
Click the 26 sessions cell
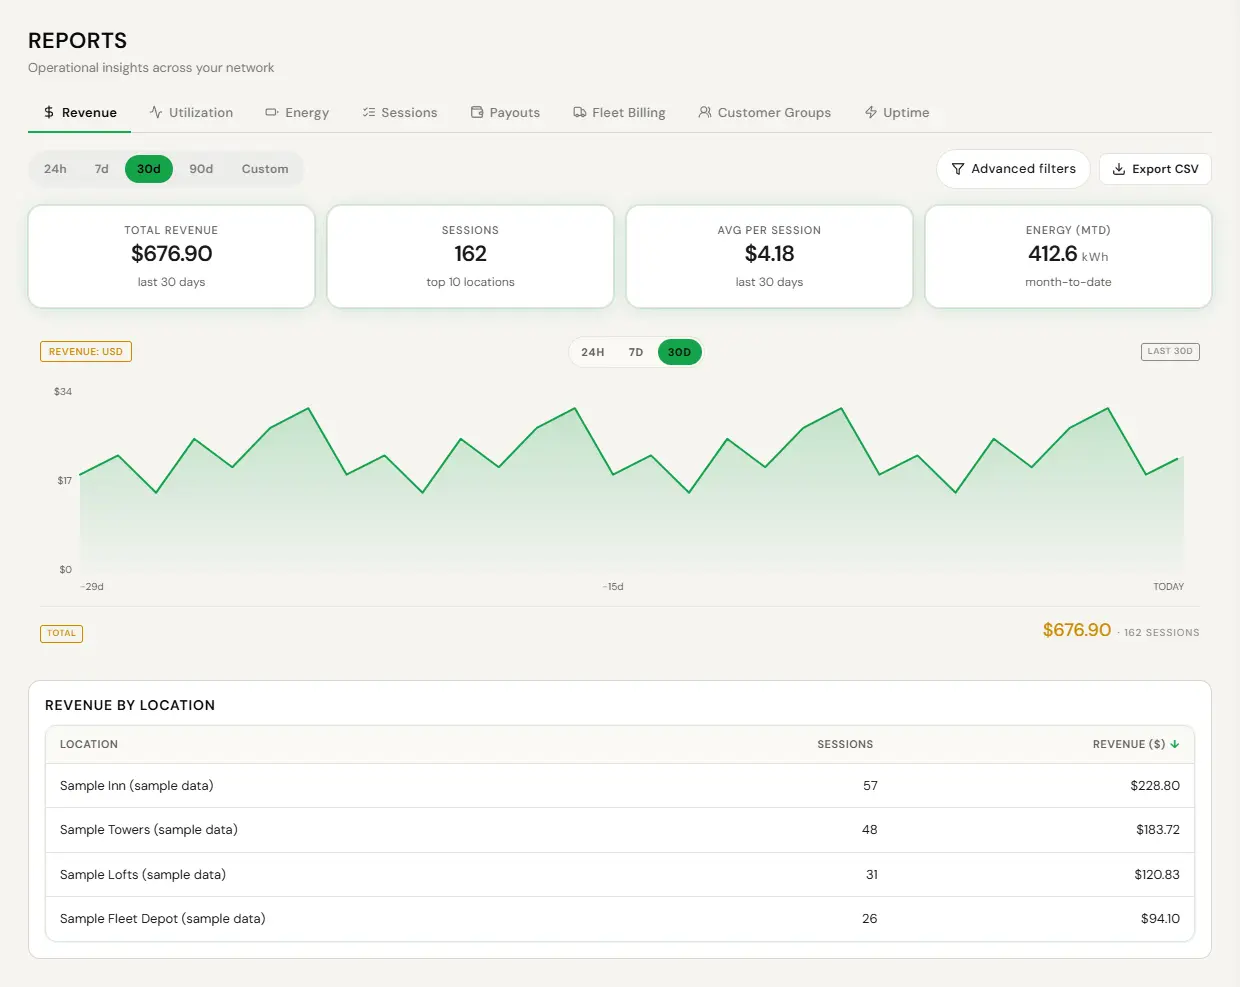pyautogui.click(x=870, y=919)
